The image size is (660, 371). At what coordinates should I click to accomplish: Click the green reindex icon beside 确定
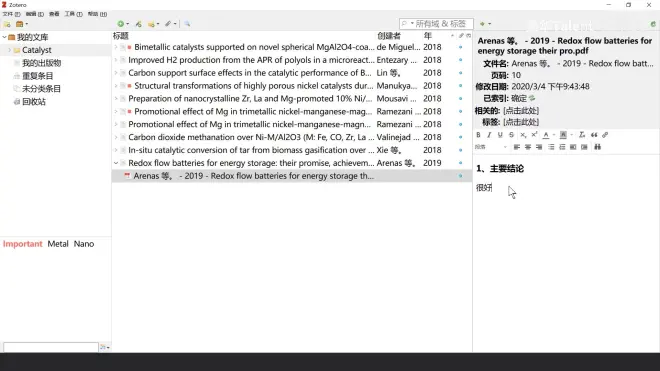(x=532, y=98)
